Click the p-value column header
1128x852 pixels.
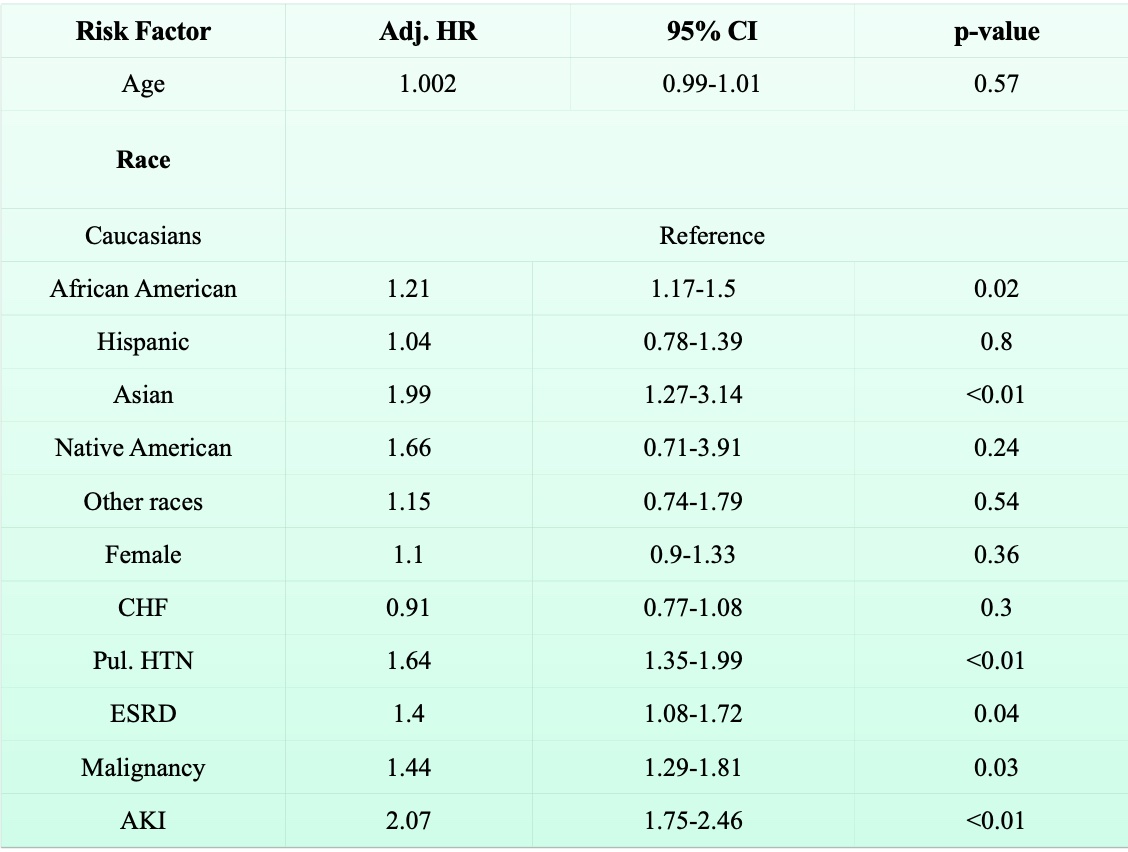(996, 31)
